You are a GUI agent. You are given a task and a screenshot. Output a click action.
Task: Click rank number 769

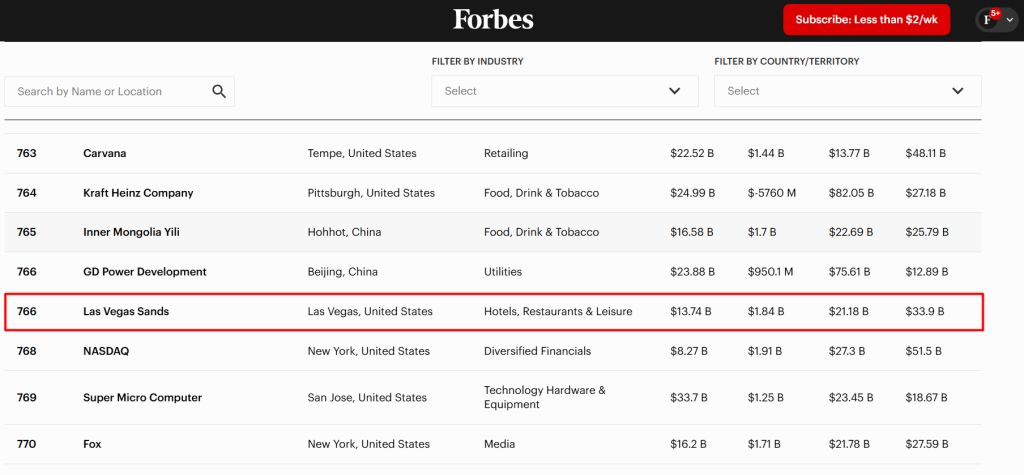click(27, 398)
